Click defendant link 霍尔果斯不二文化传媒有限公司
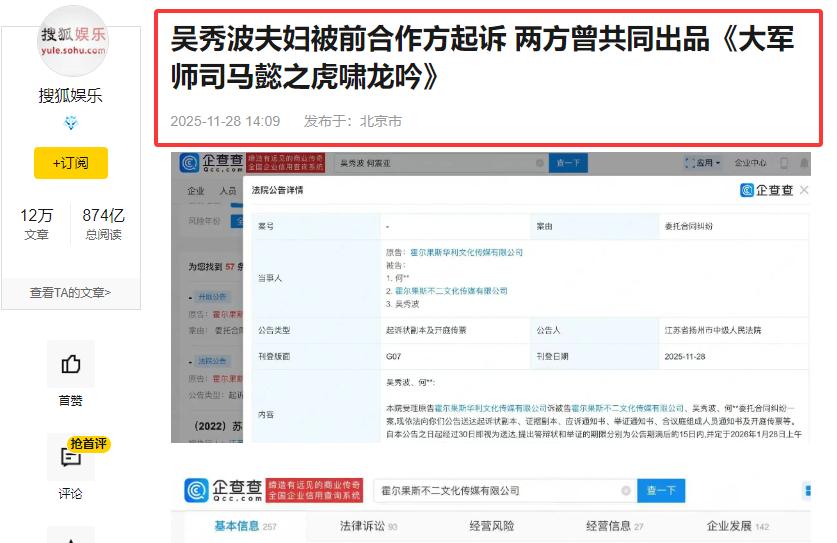837x543 pixels. click(x=451, y=291)
